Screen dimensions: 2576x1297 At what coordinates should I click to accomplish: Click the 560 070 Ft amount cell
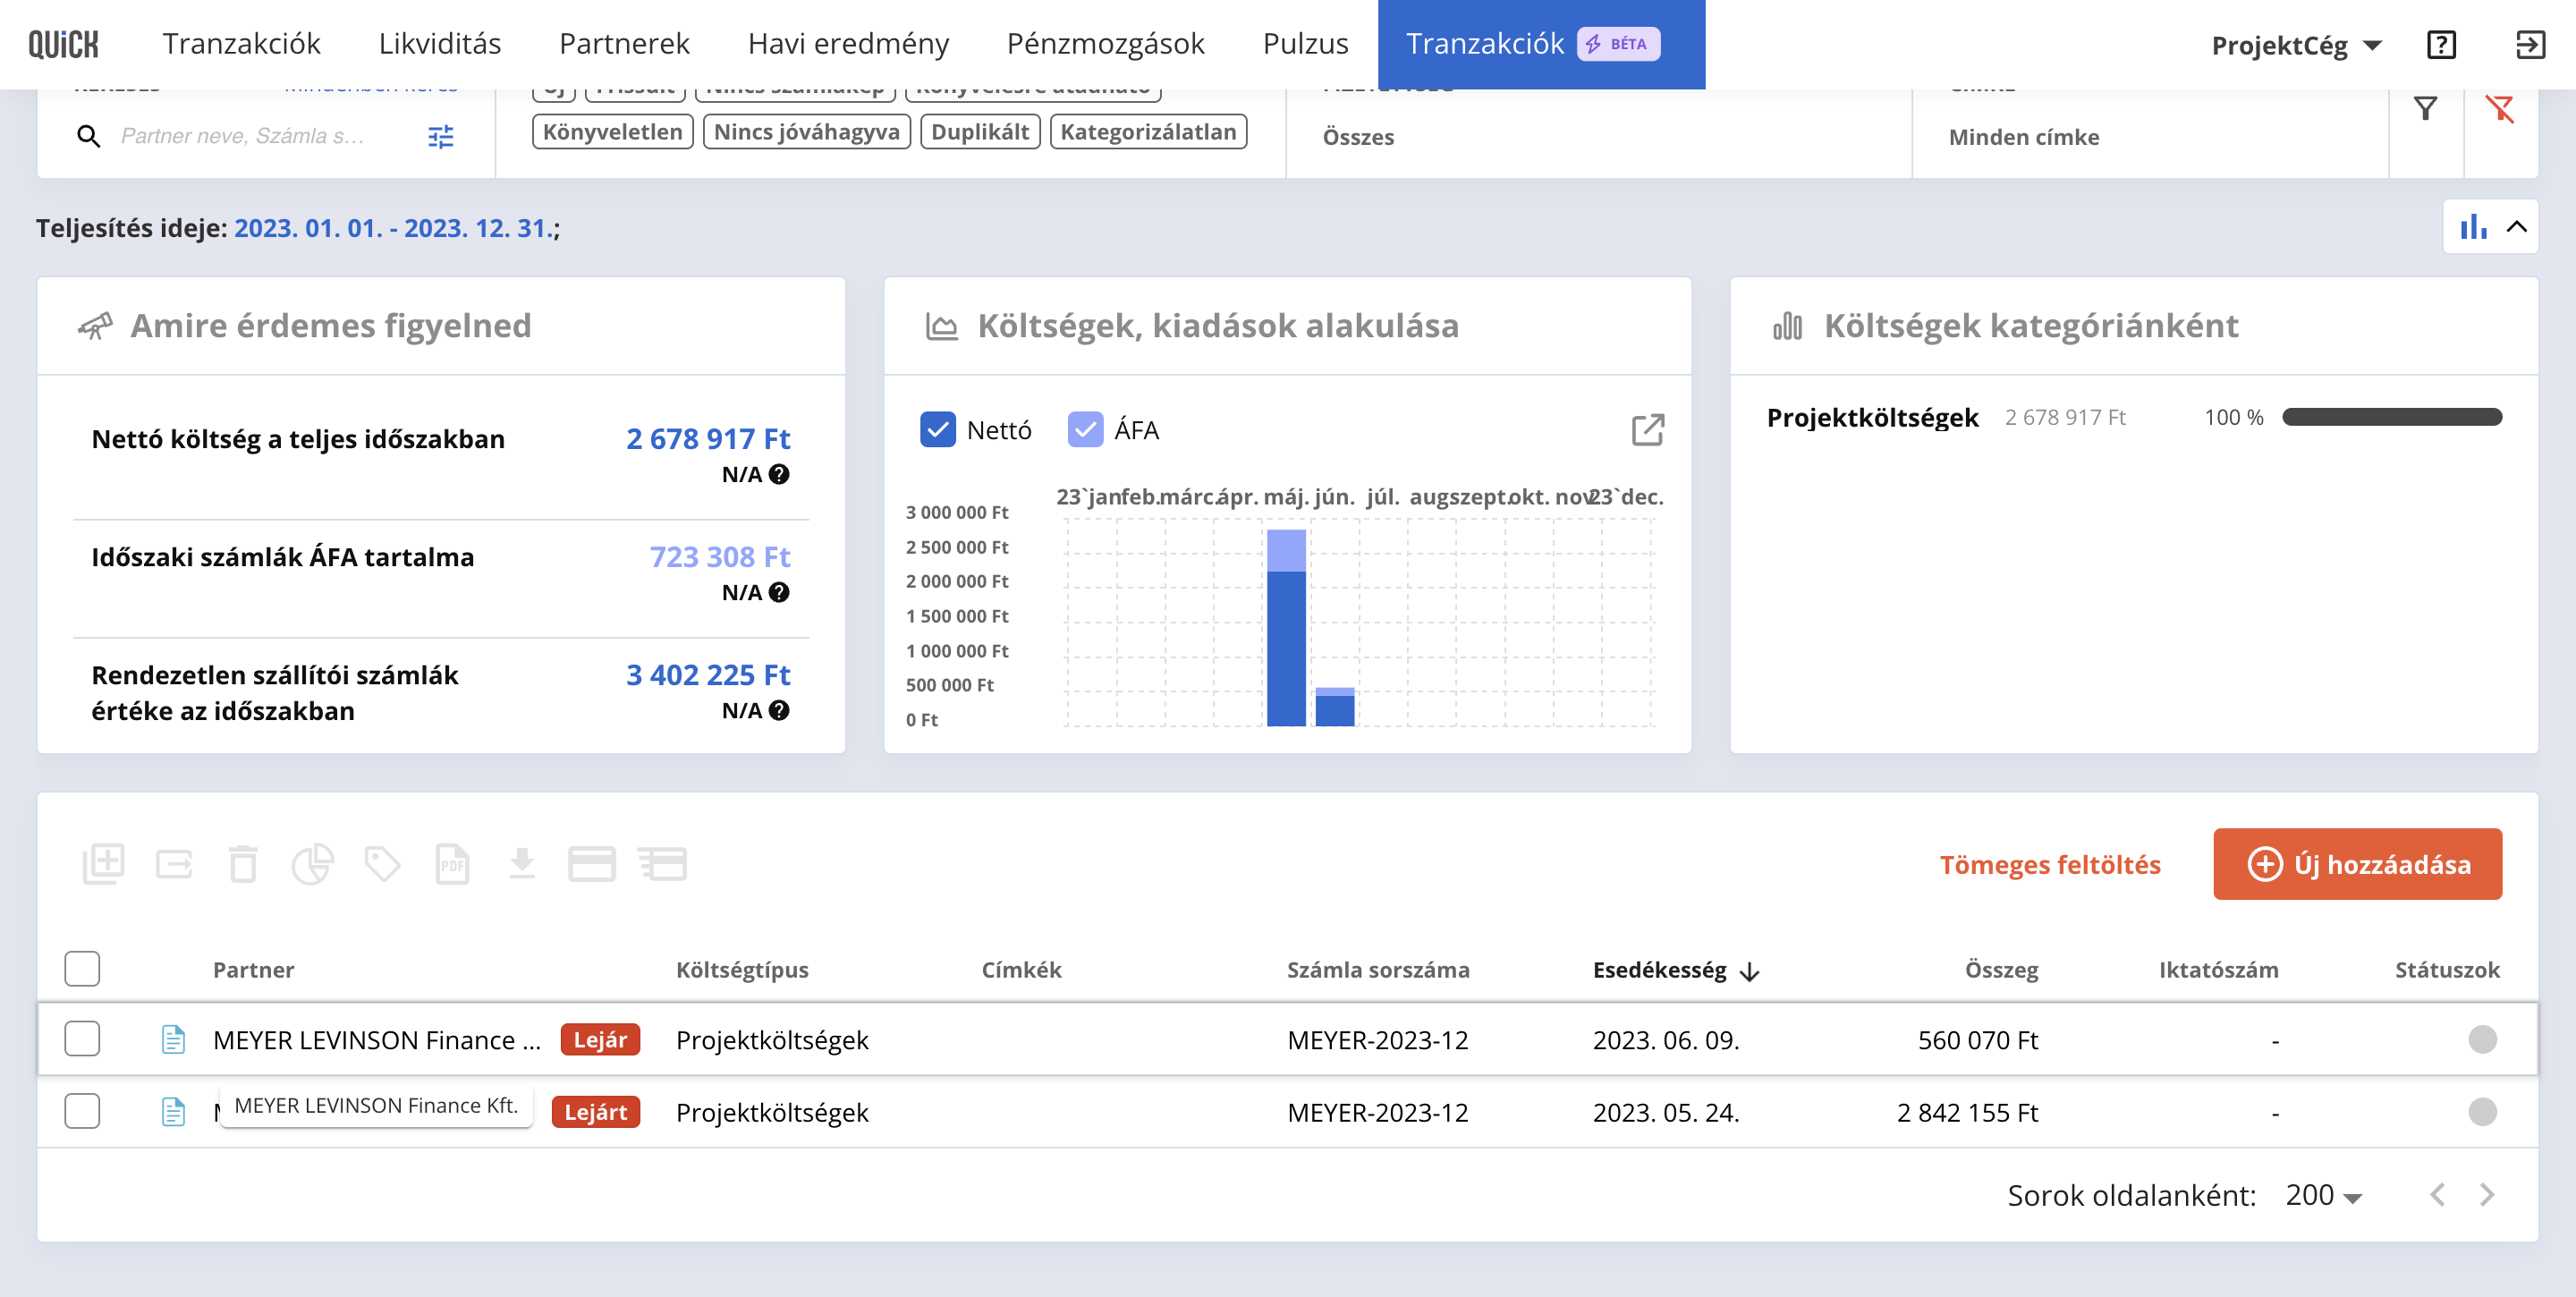click(1977, 1040)
